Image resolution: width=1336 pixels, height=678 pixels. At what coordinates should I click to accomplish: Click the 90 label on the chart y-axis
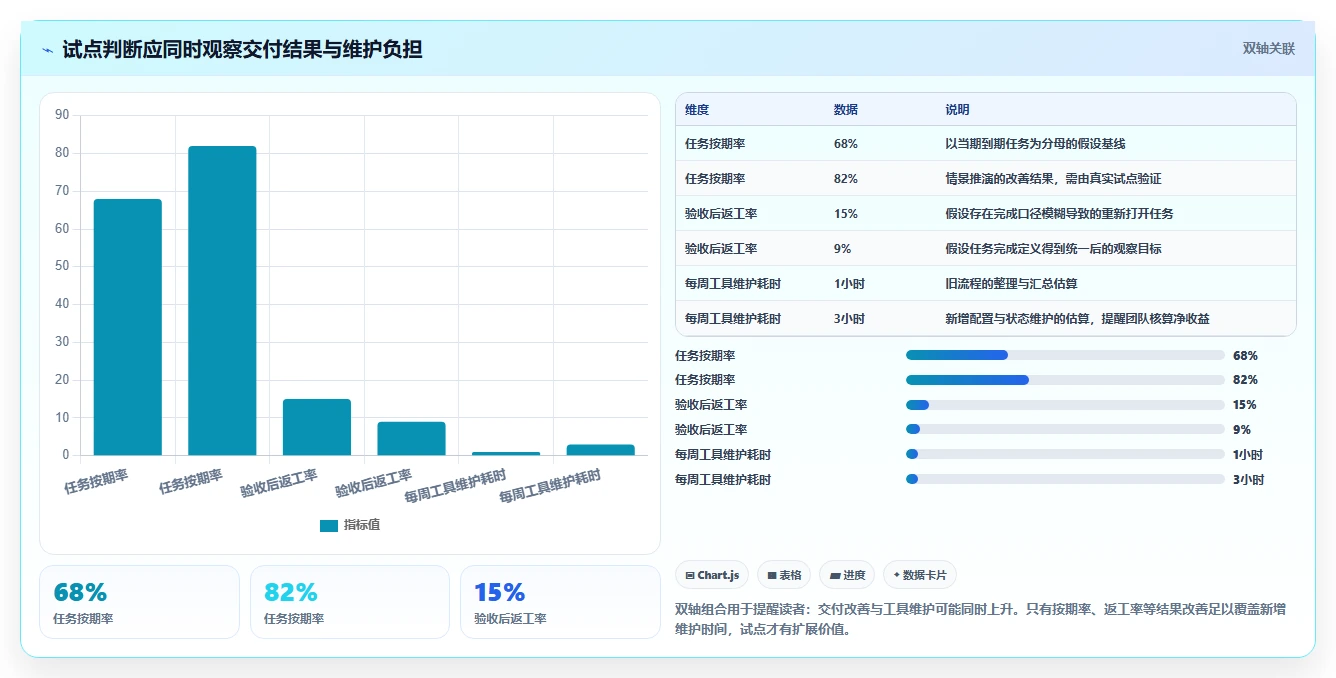click(x=62, y=115)
